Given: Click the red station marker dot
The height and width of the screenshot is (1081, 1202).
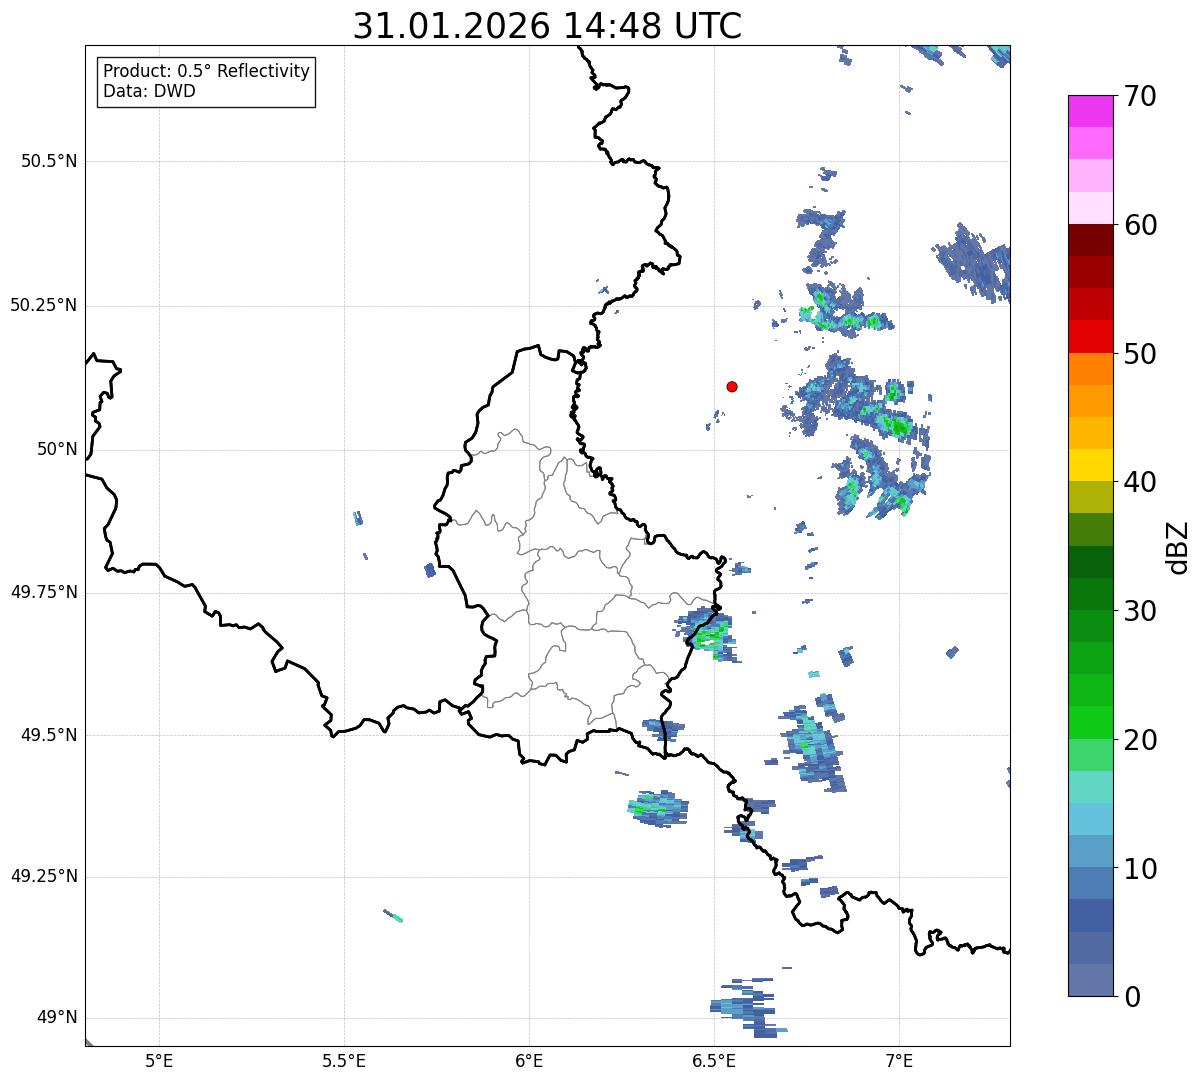Looking at the screenshot, I should pos(732,386).
